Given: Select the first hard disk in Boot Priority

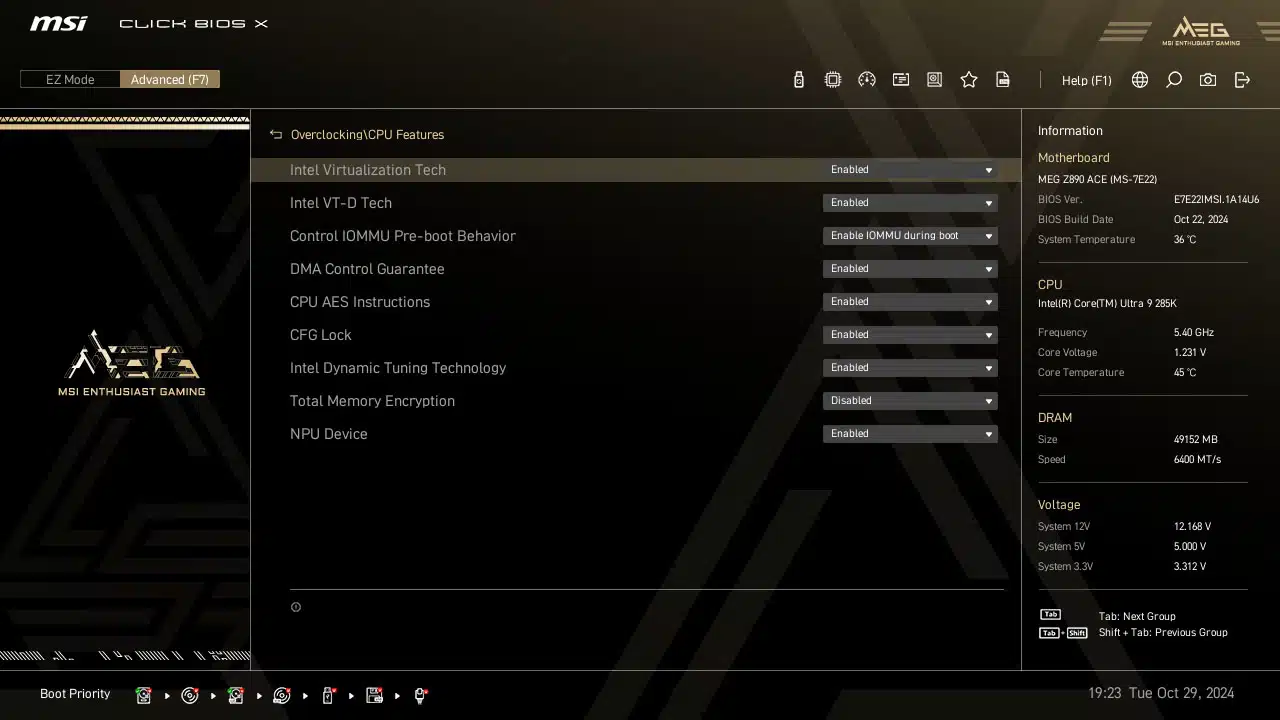Looking at the screenshot, I should 144,695.
